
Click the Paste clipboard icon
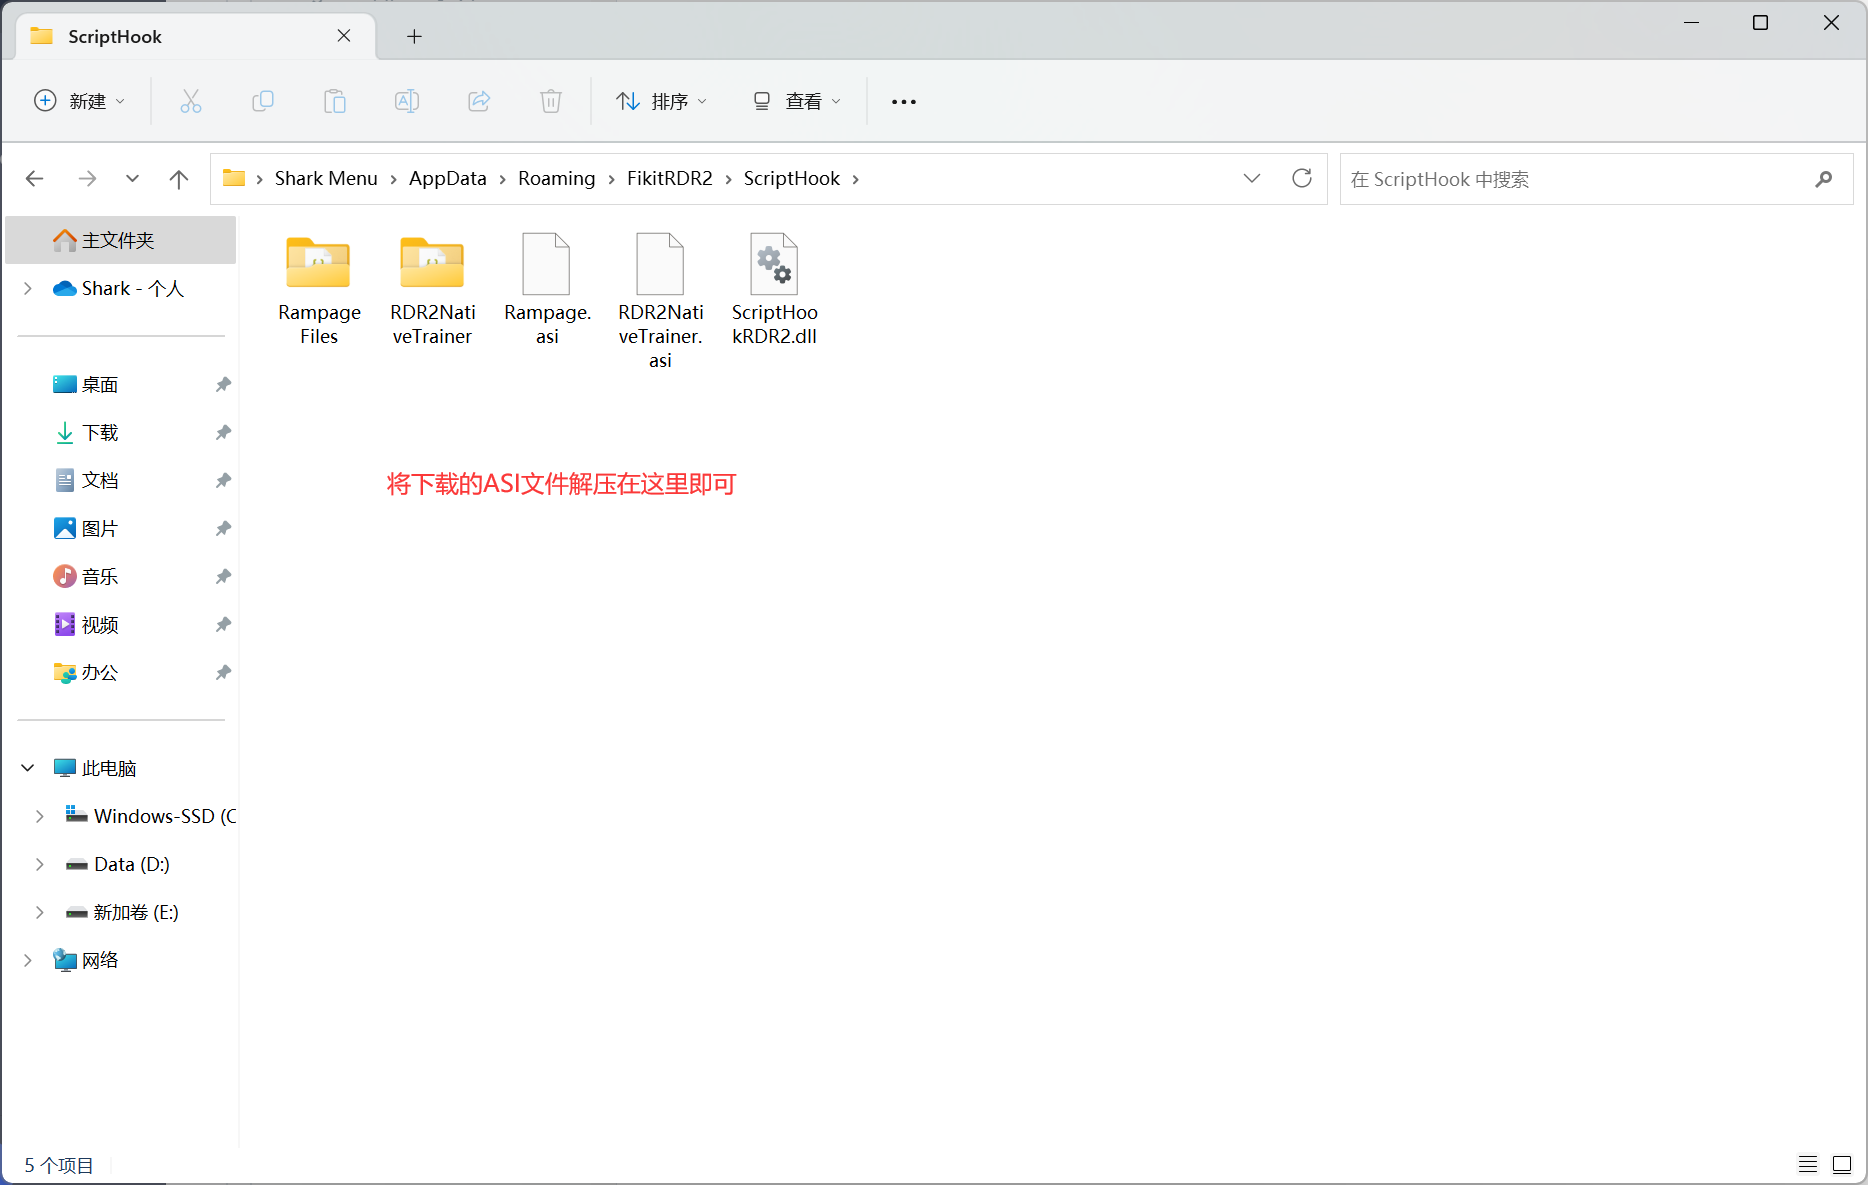tap(335, 101)
